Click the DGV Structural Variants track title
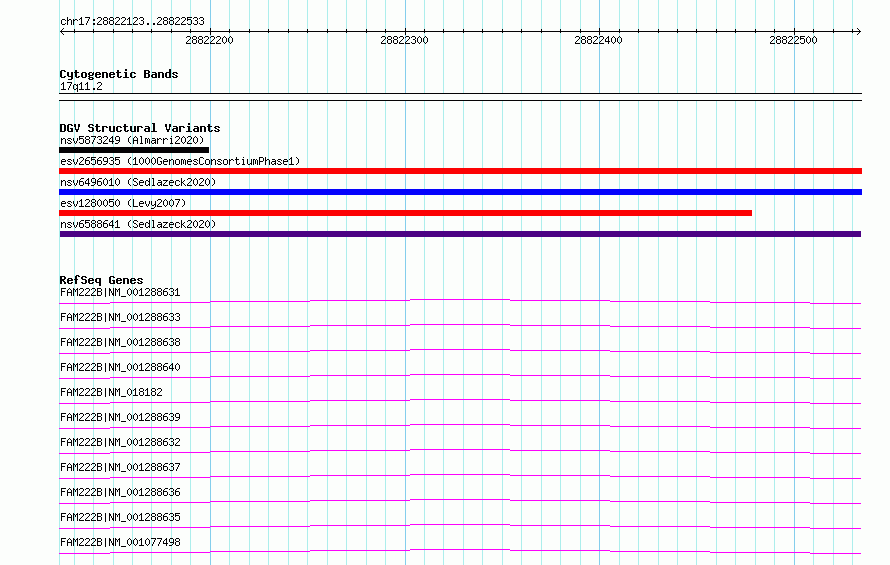The height and width of the screenshot is (565, 890). pos(140,128)
